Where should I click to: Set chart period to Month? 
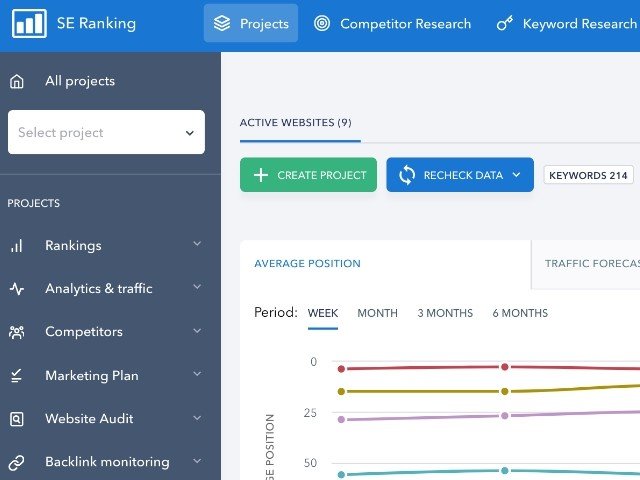pos(378,313)
